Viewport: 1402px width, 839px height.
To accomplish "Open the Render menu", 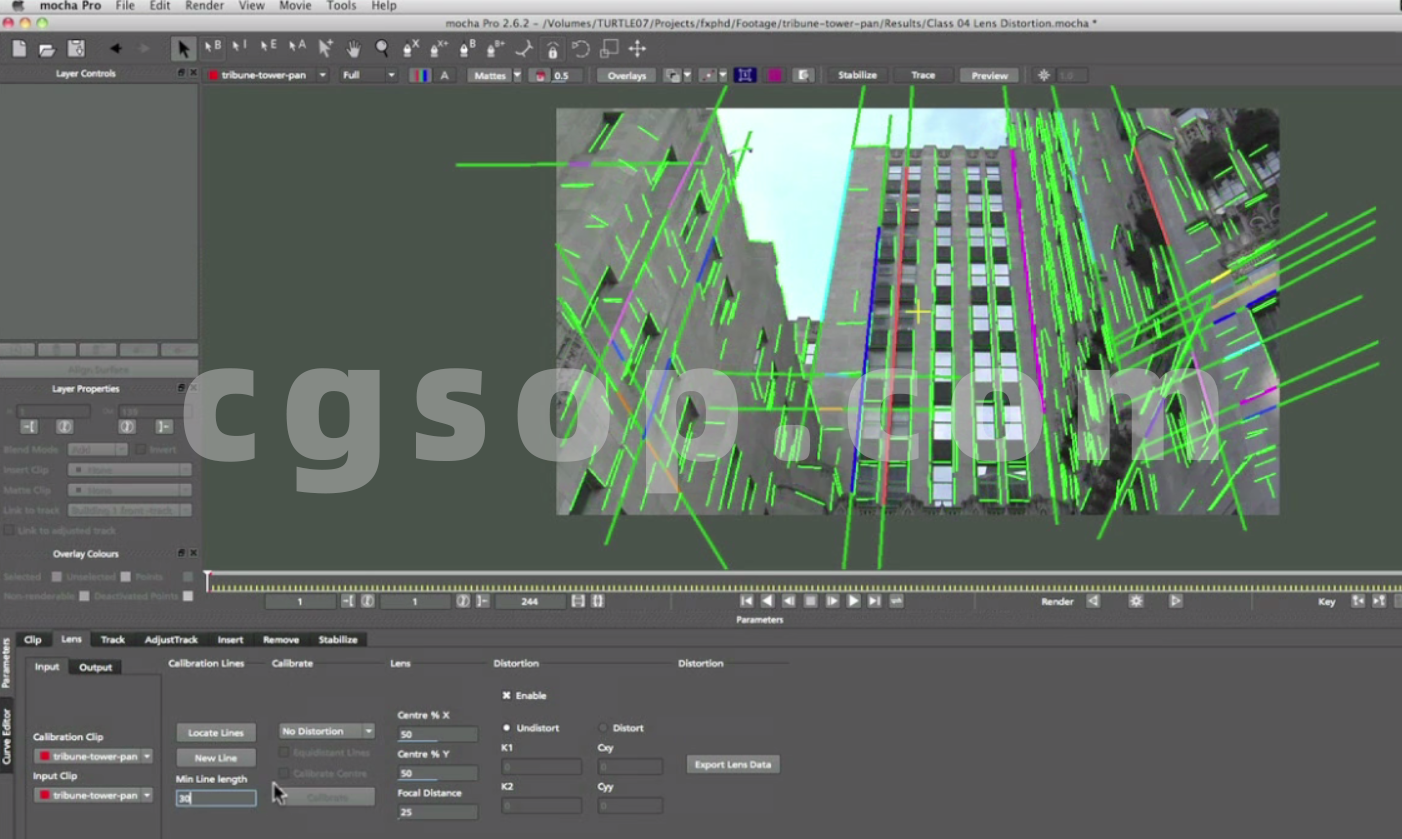I will [204, 6].
